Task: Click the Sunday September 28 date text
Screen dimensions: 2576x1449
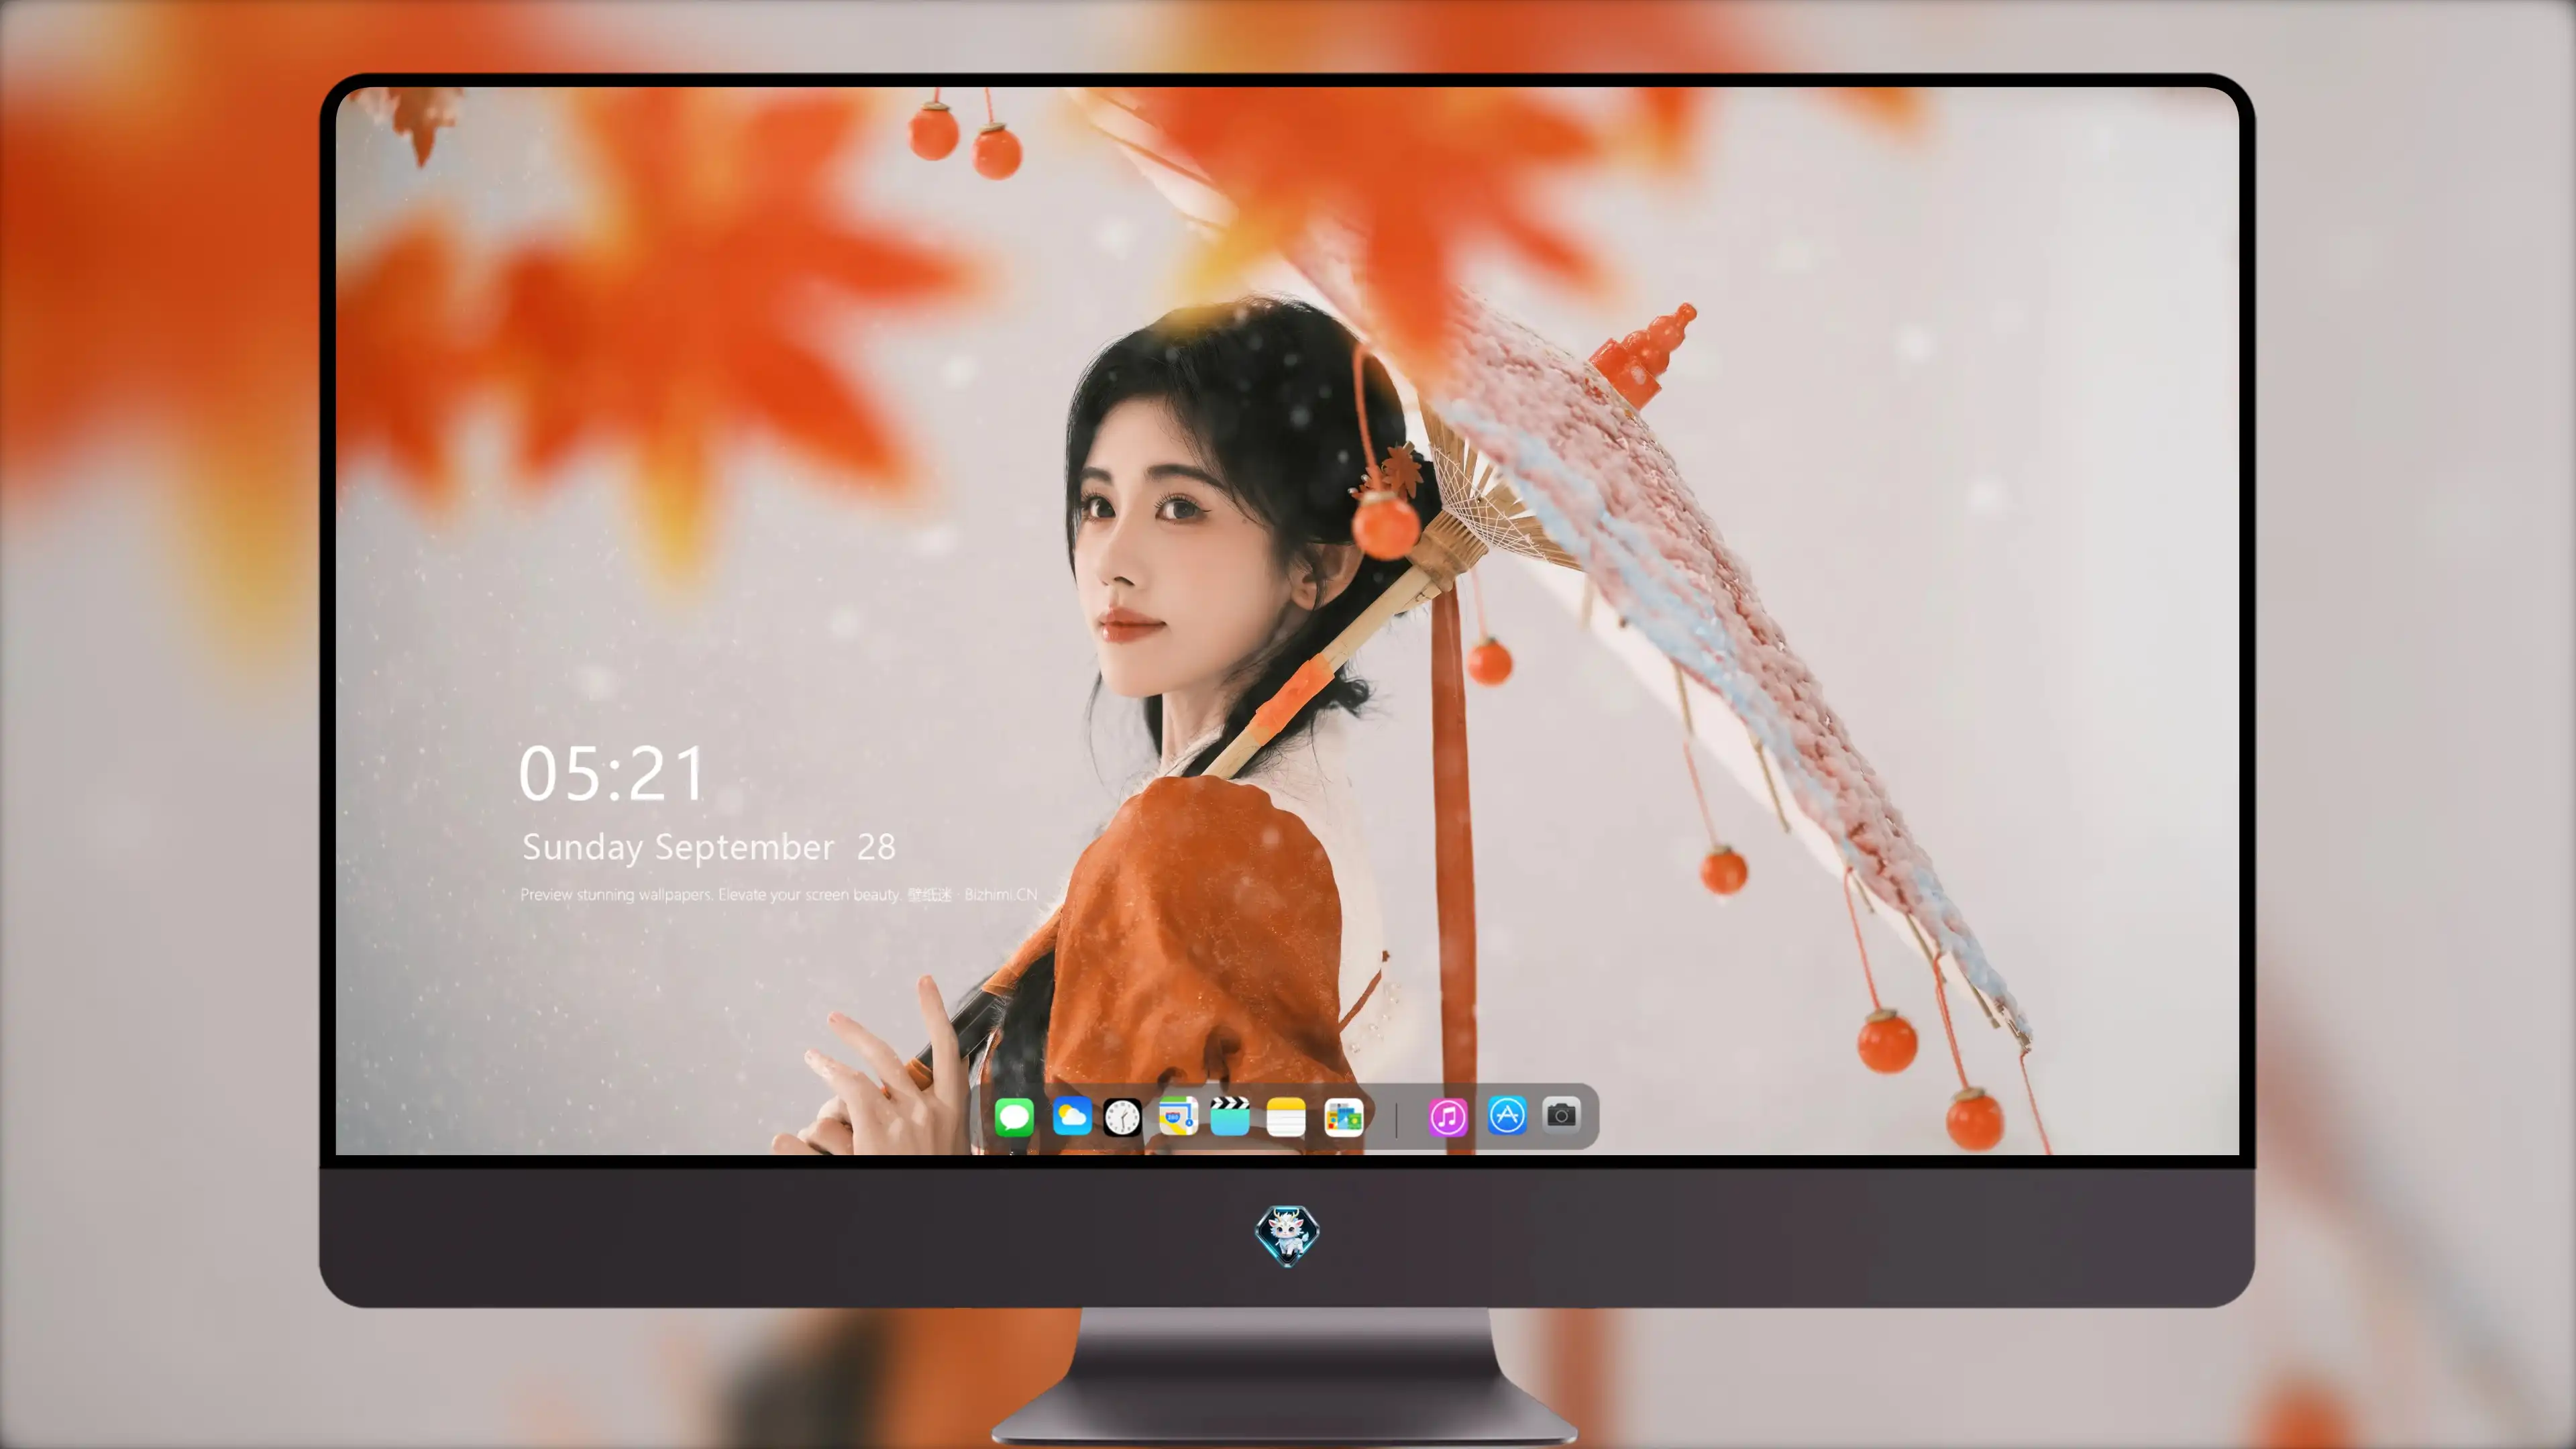Action: point(709,847)
